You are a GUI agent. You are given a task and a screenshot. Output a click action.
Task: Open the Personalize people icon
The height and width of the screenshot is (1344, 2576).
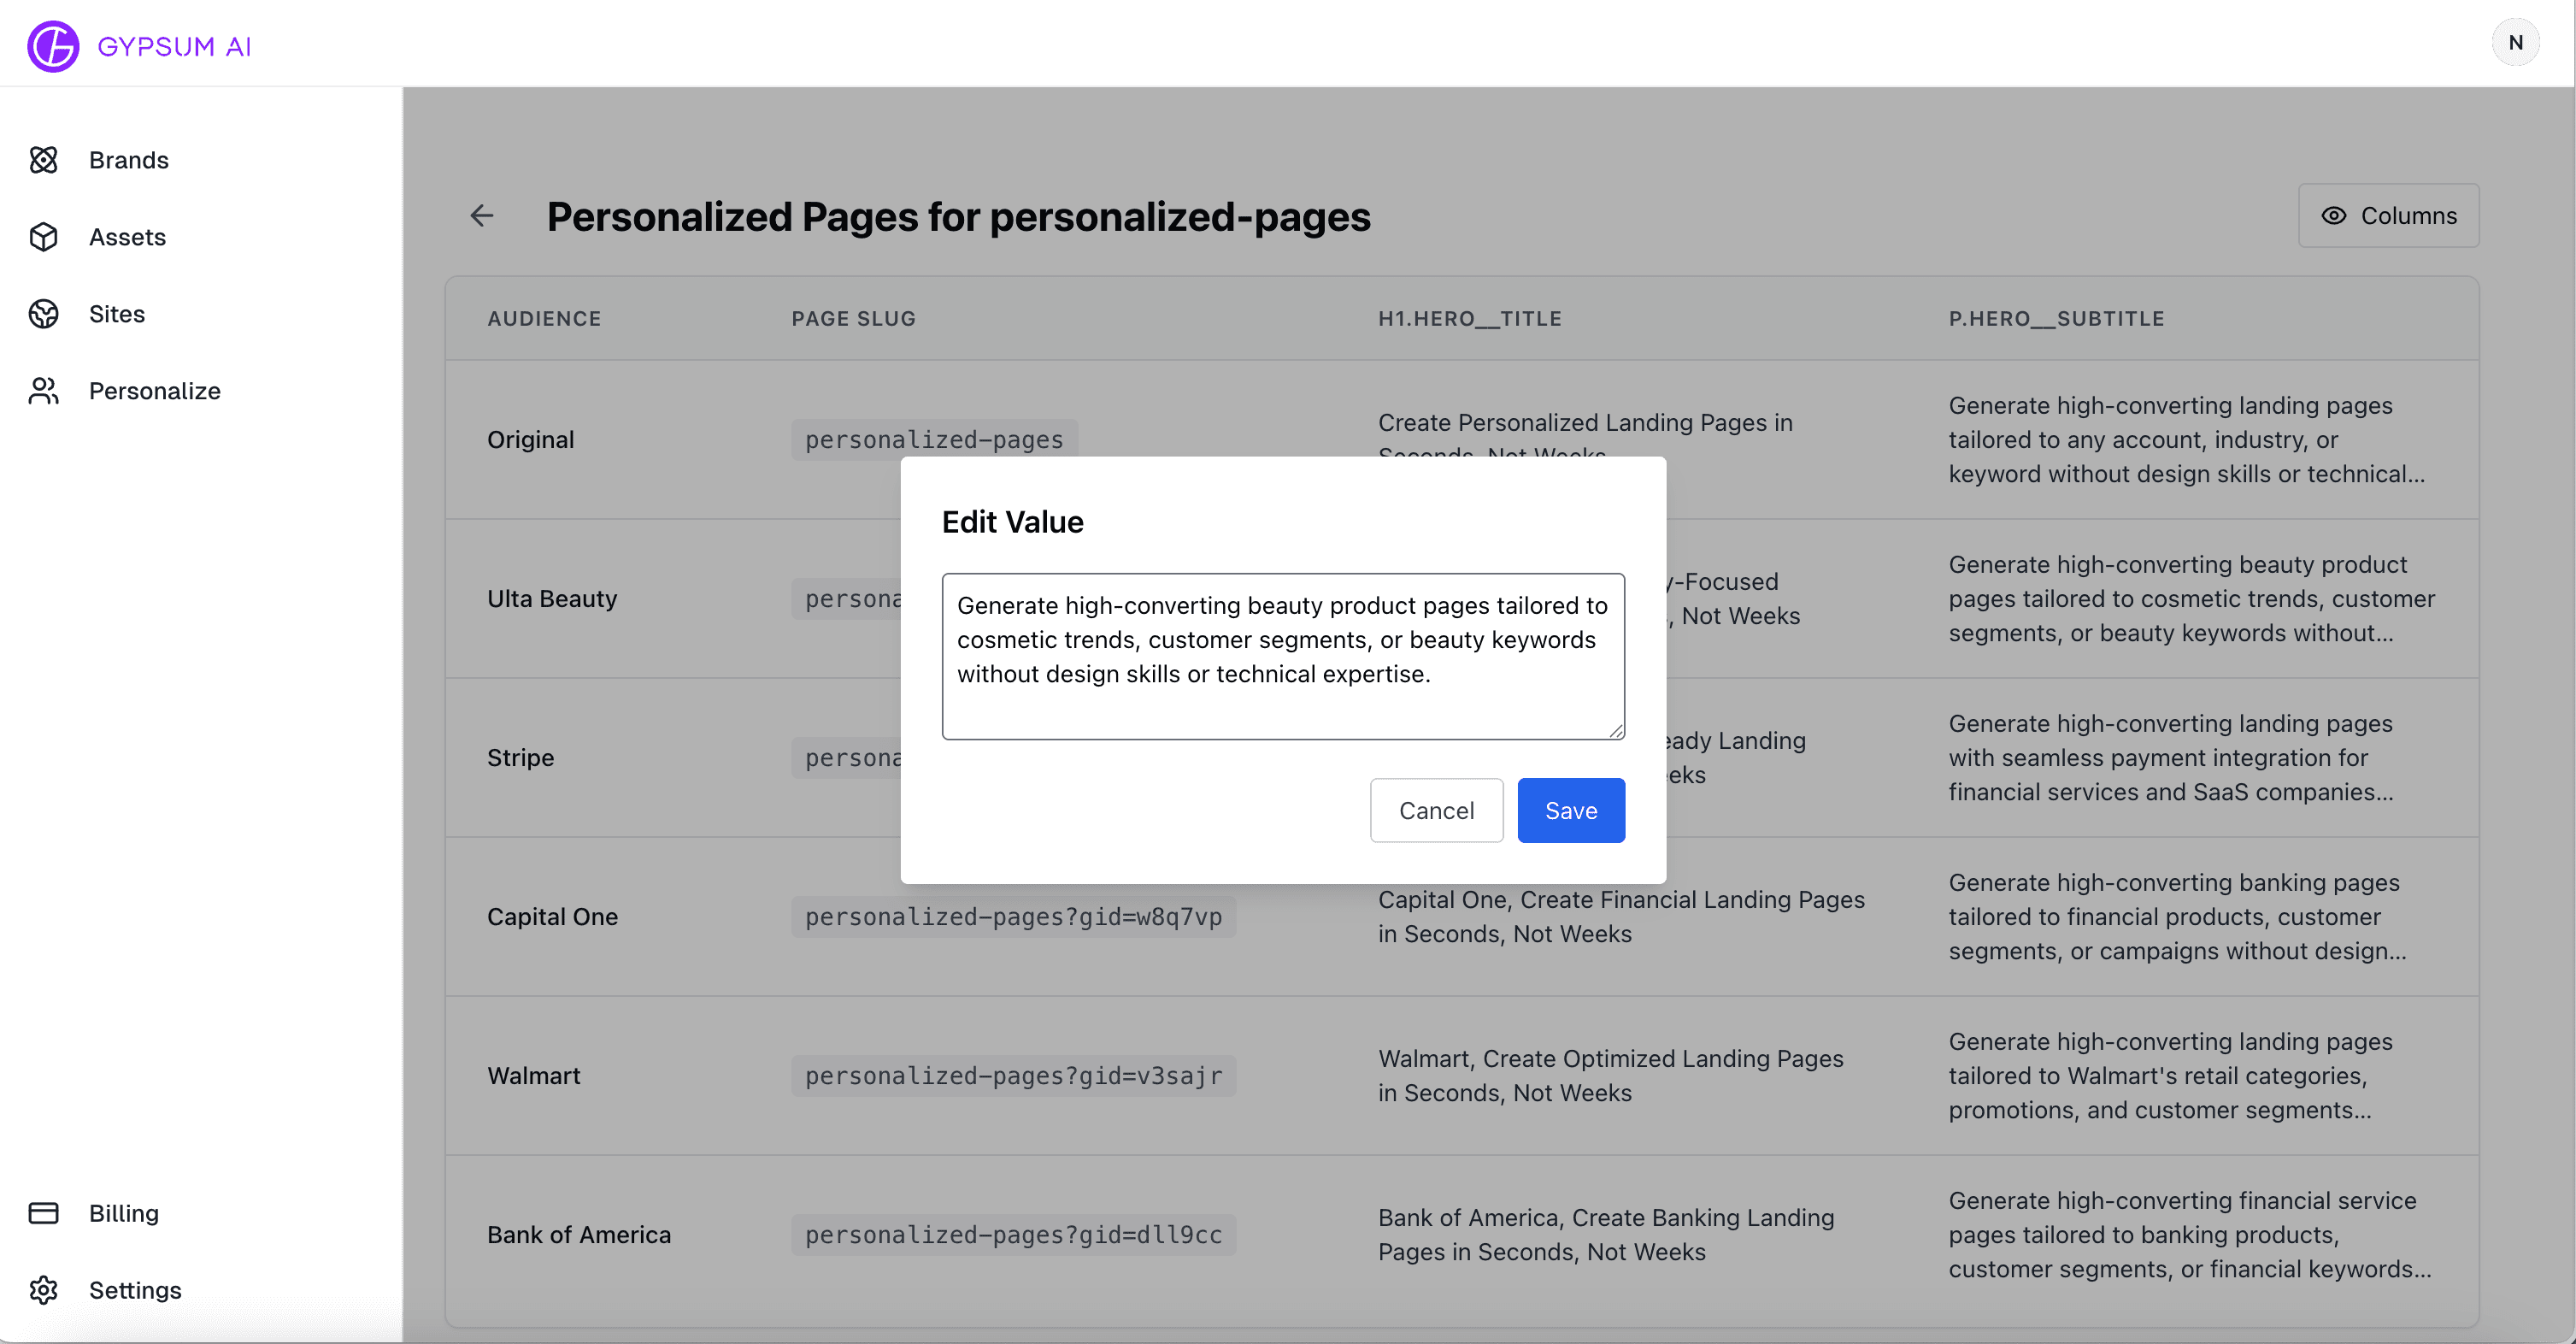pos(44,391)
